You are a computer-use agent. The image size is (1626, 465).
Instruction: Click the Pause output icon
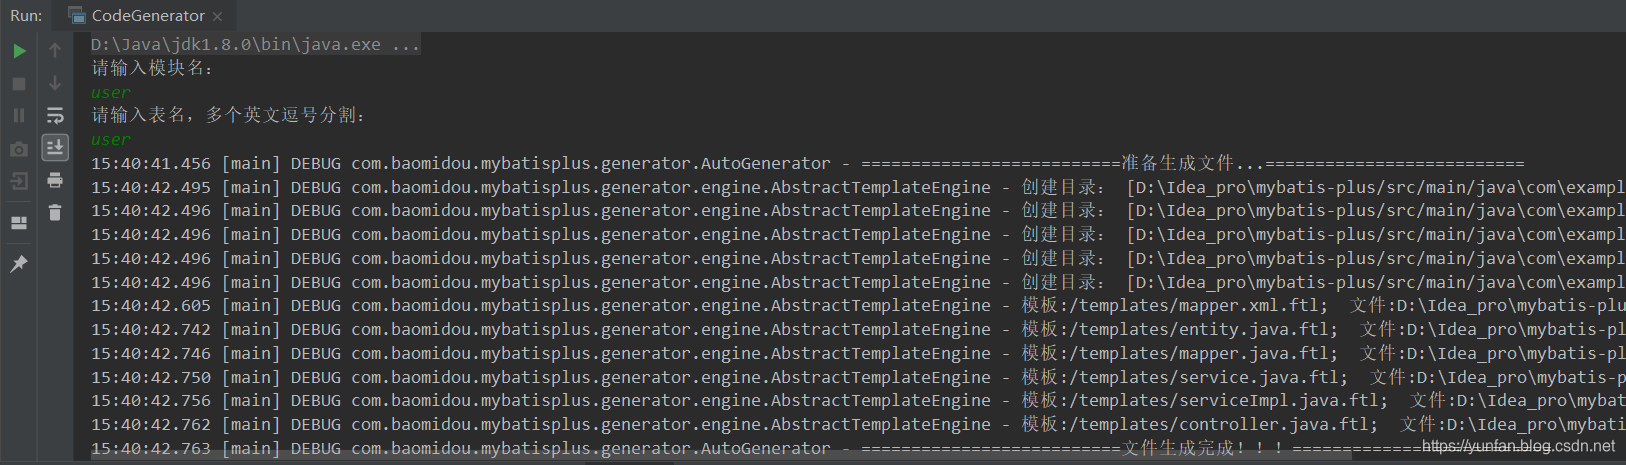click(x=19, y=115)
